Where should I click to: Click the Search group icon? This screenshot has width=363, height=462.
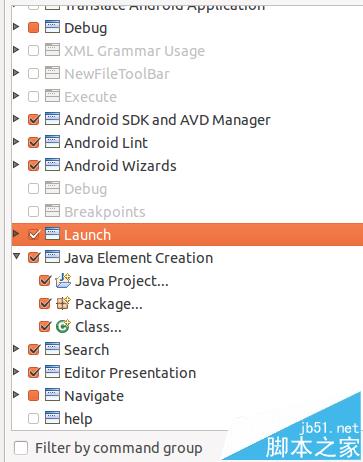52,349
